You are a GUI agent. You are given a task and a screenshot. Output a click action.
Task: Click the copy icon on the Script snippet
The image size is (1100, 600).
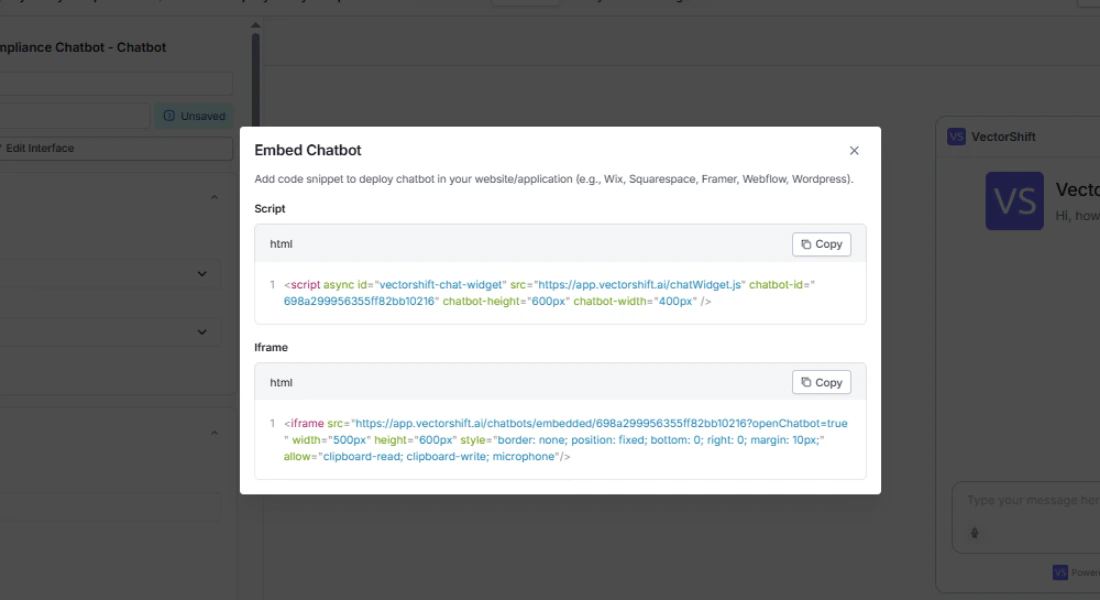(808, 243)
